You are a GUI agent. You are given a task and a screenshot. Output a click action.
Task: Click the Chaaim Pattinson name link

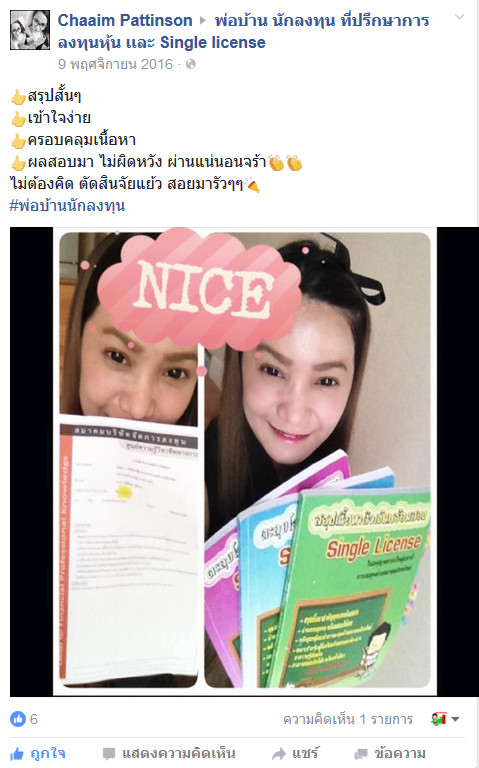tap(125, 21)
